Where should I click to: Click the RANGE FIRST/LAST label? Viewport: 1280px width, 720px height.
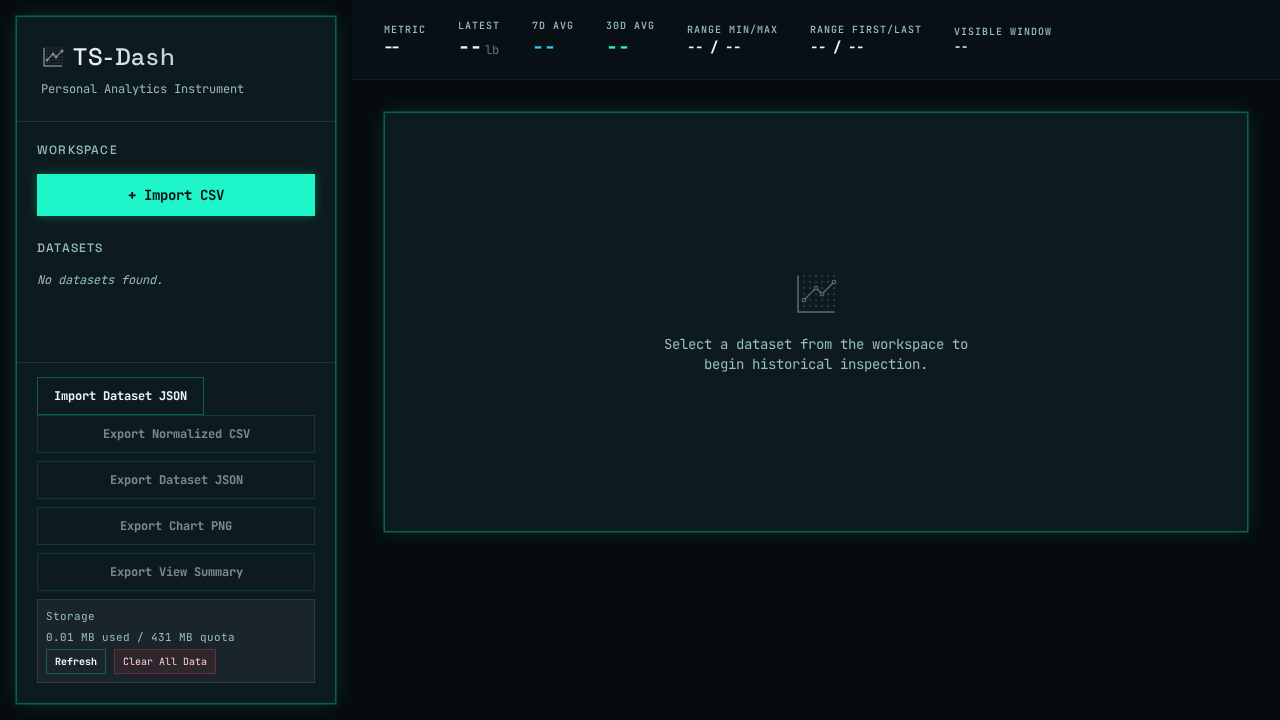click(x=866, y=30)
